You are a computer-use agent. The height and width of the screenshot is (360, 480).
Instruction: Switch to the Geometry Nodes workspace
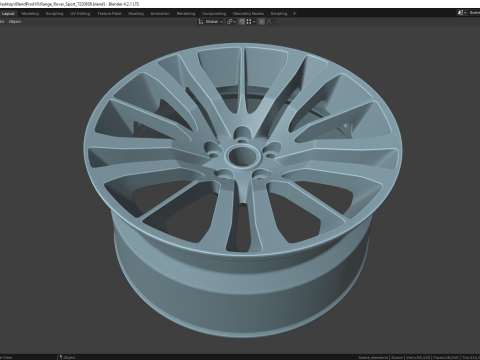248,14
